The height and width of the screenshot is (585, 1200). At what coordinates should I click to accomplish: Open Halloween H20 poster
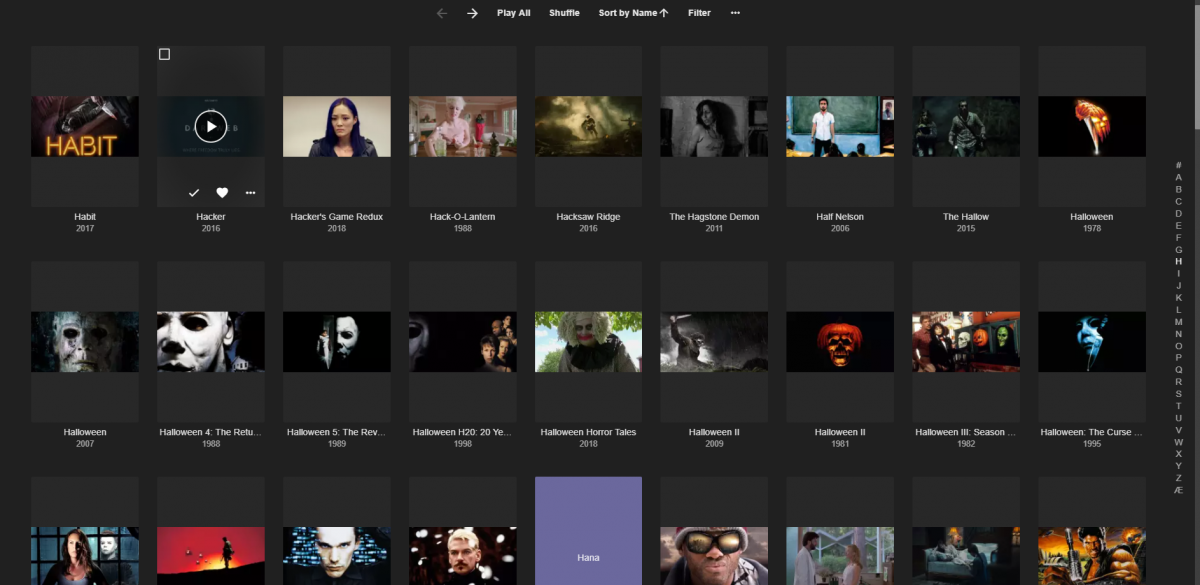click(463, 342)
